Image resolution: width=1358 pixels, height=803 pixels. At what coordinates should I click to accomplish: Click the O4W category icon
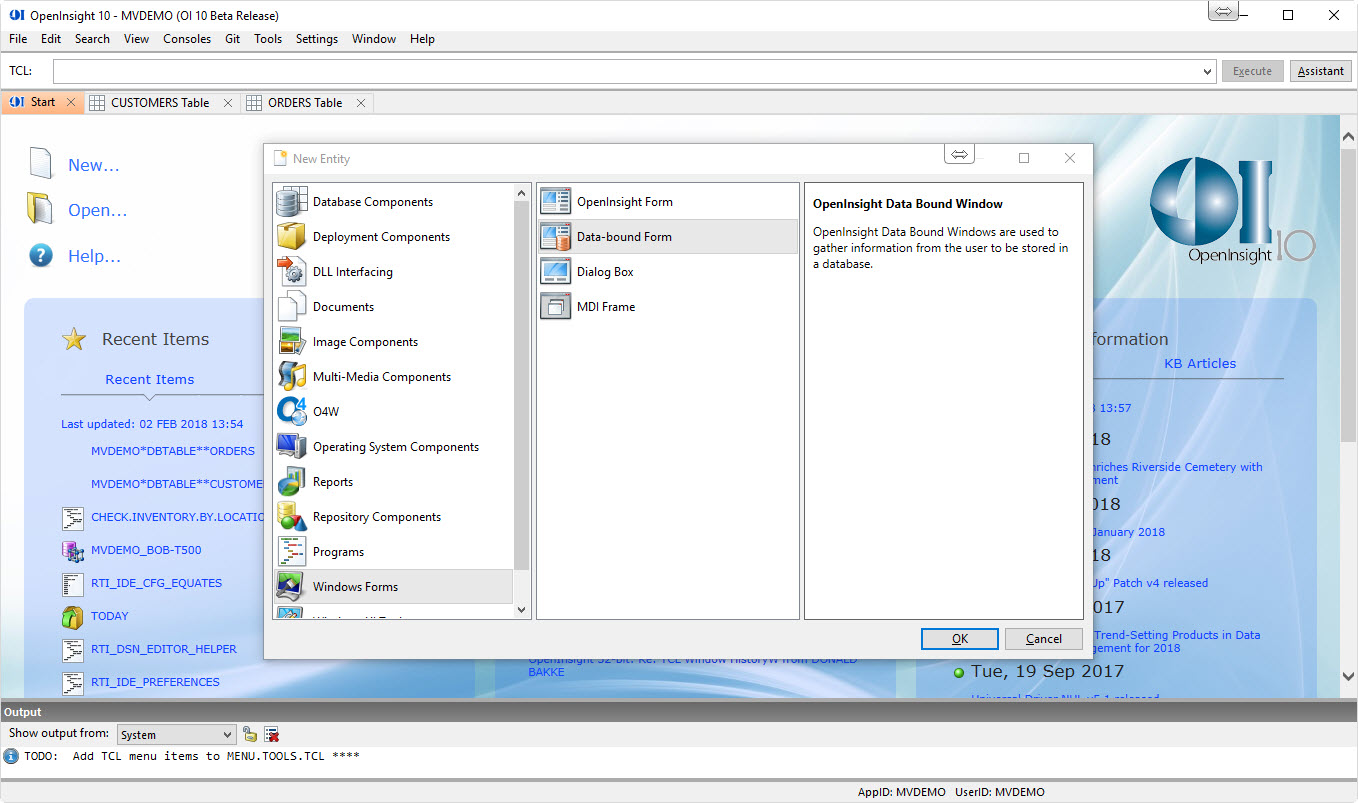tap(292, 412)
